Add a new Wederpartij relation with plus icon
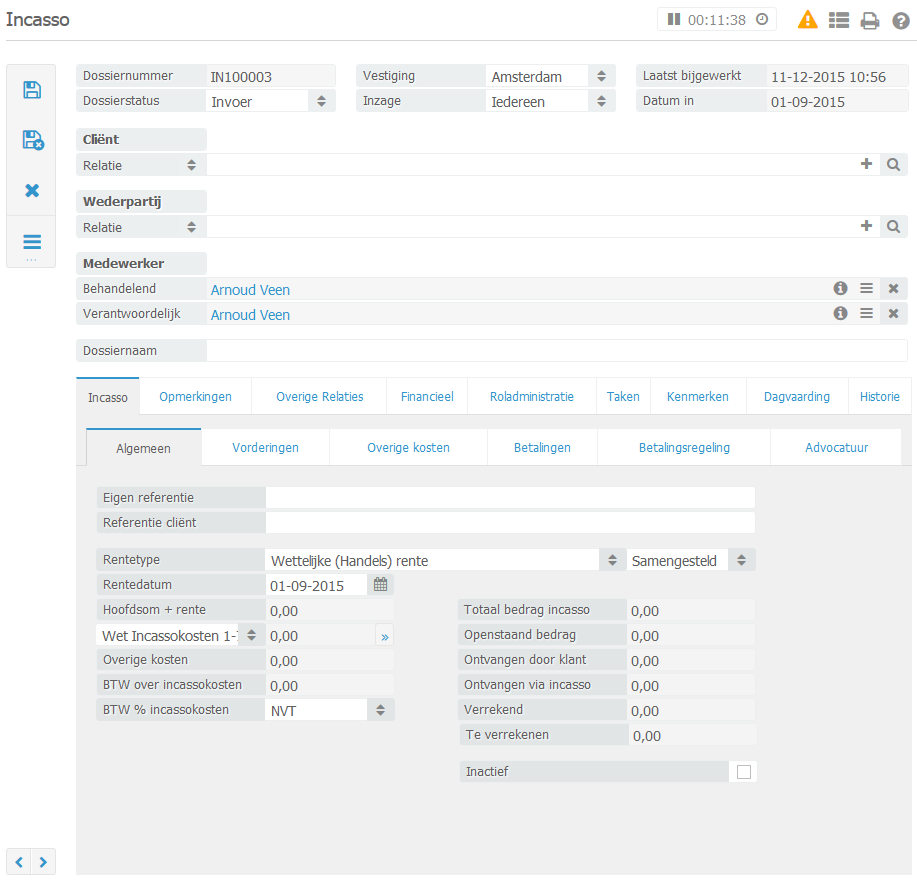This screenshot has height=881, width=917. 866,226
